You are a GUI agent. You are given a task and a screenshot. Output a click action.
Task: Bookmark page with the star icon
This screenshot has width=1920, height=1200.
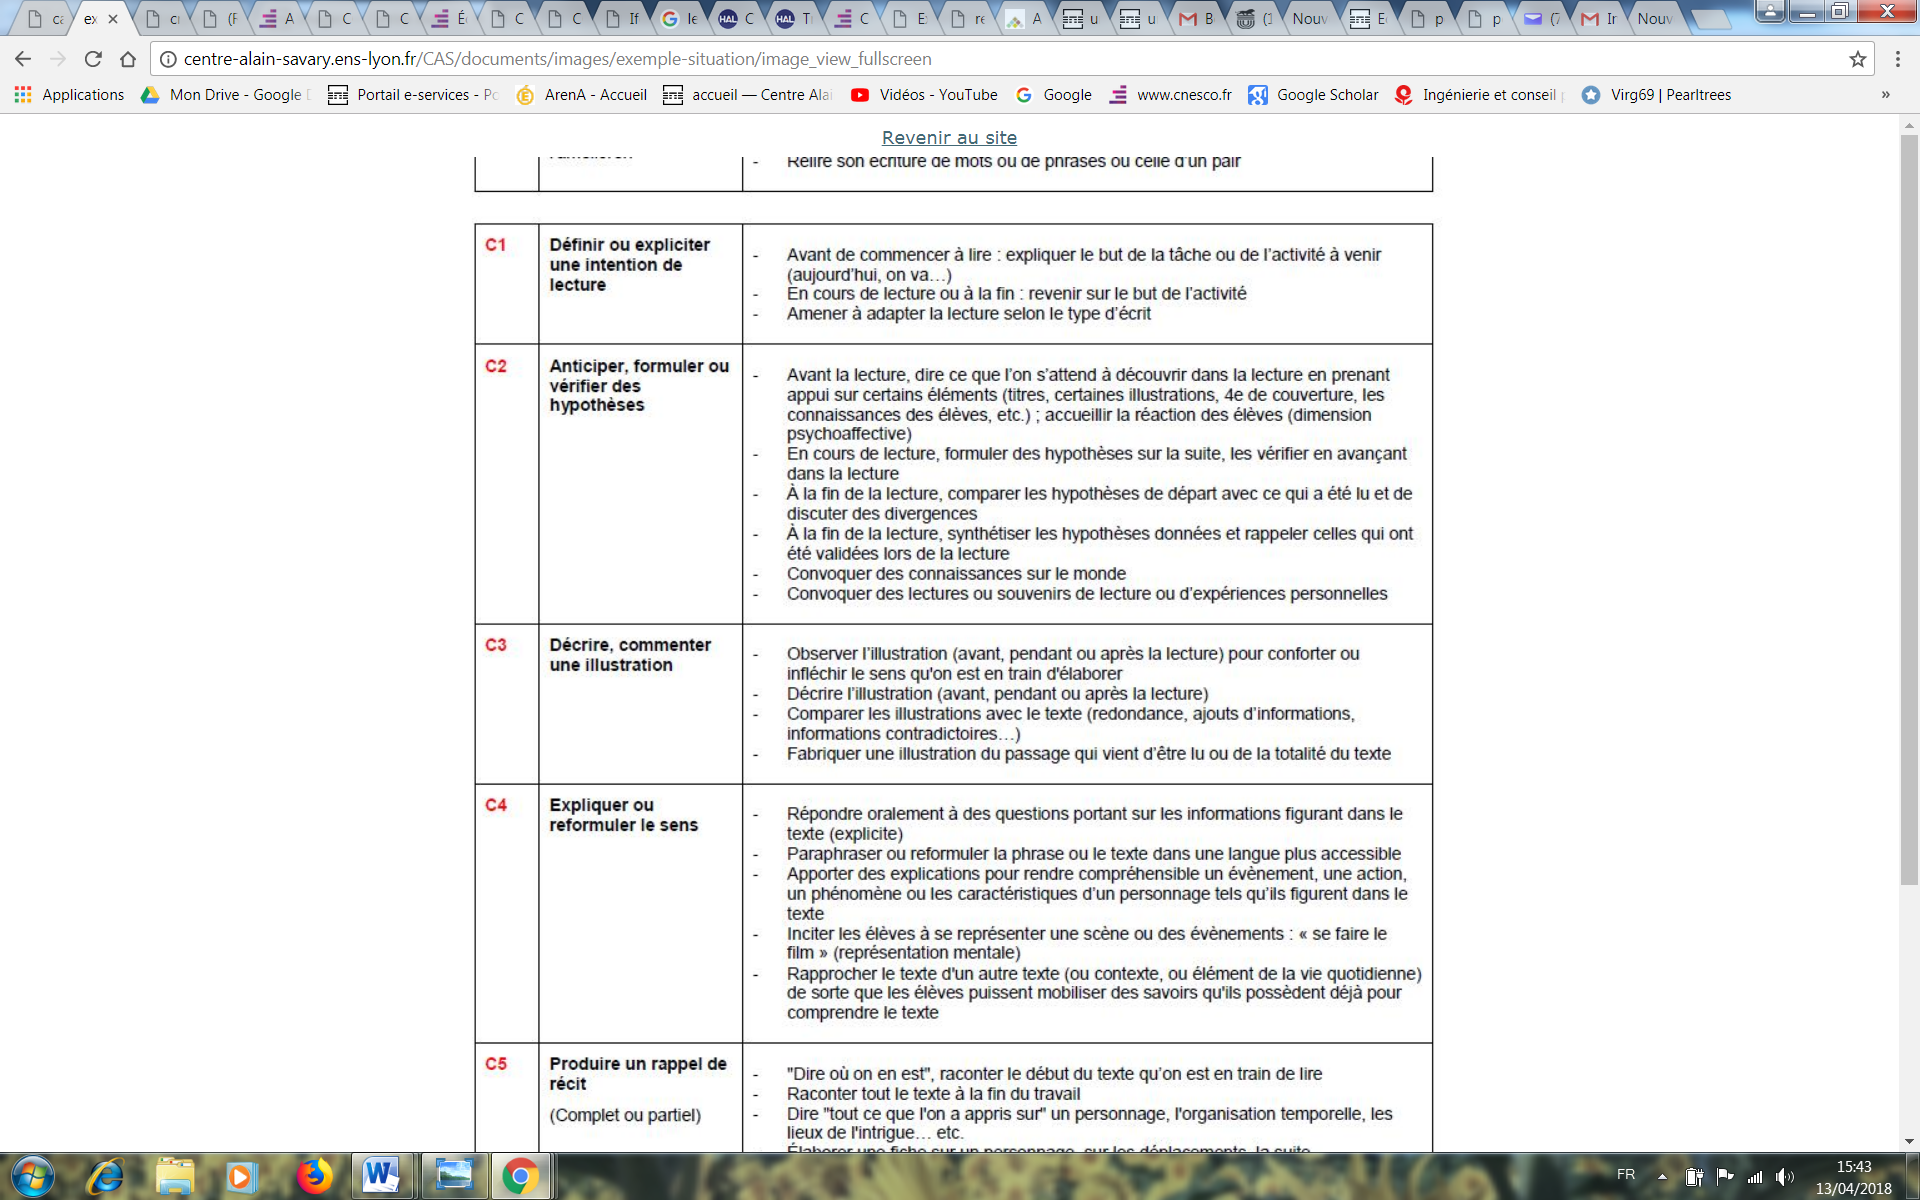point(1857,59)
